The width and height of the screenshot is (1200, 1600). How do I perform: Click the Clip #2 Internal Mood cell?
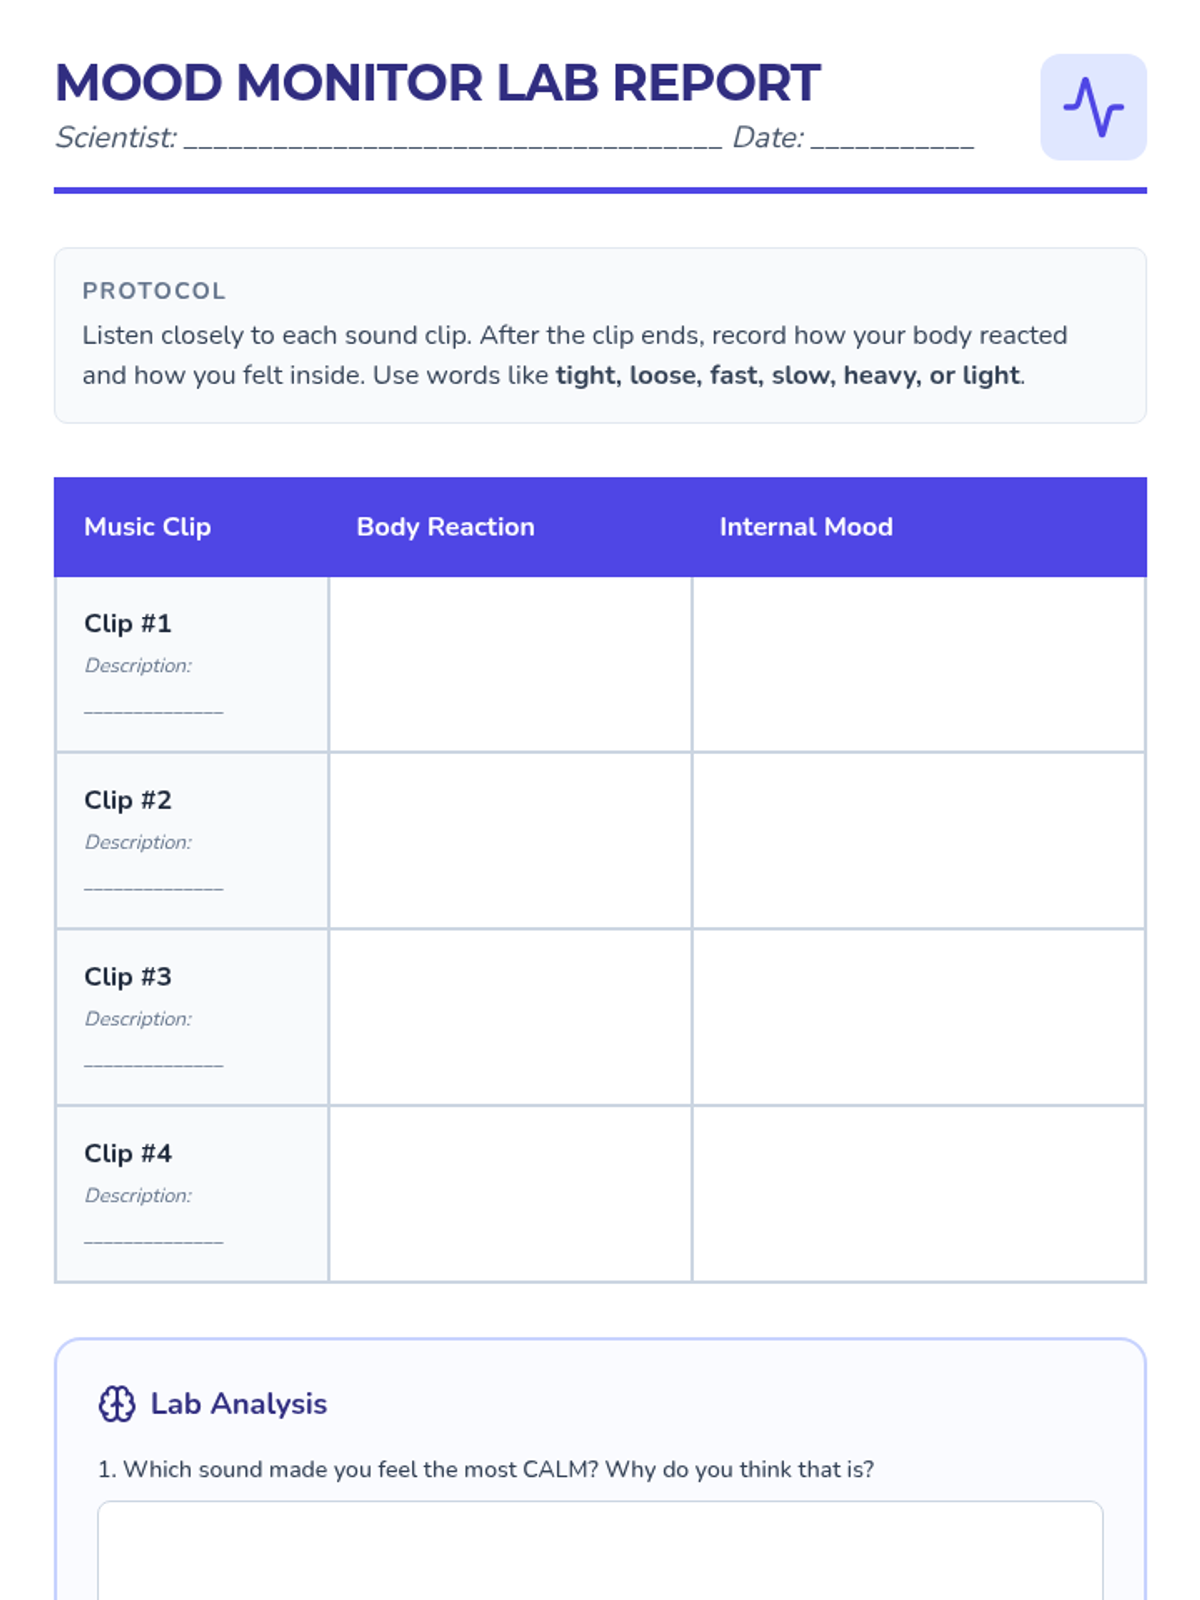(918, 840)
